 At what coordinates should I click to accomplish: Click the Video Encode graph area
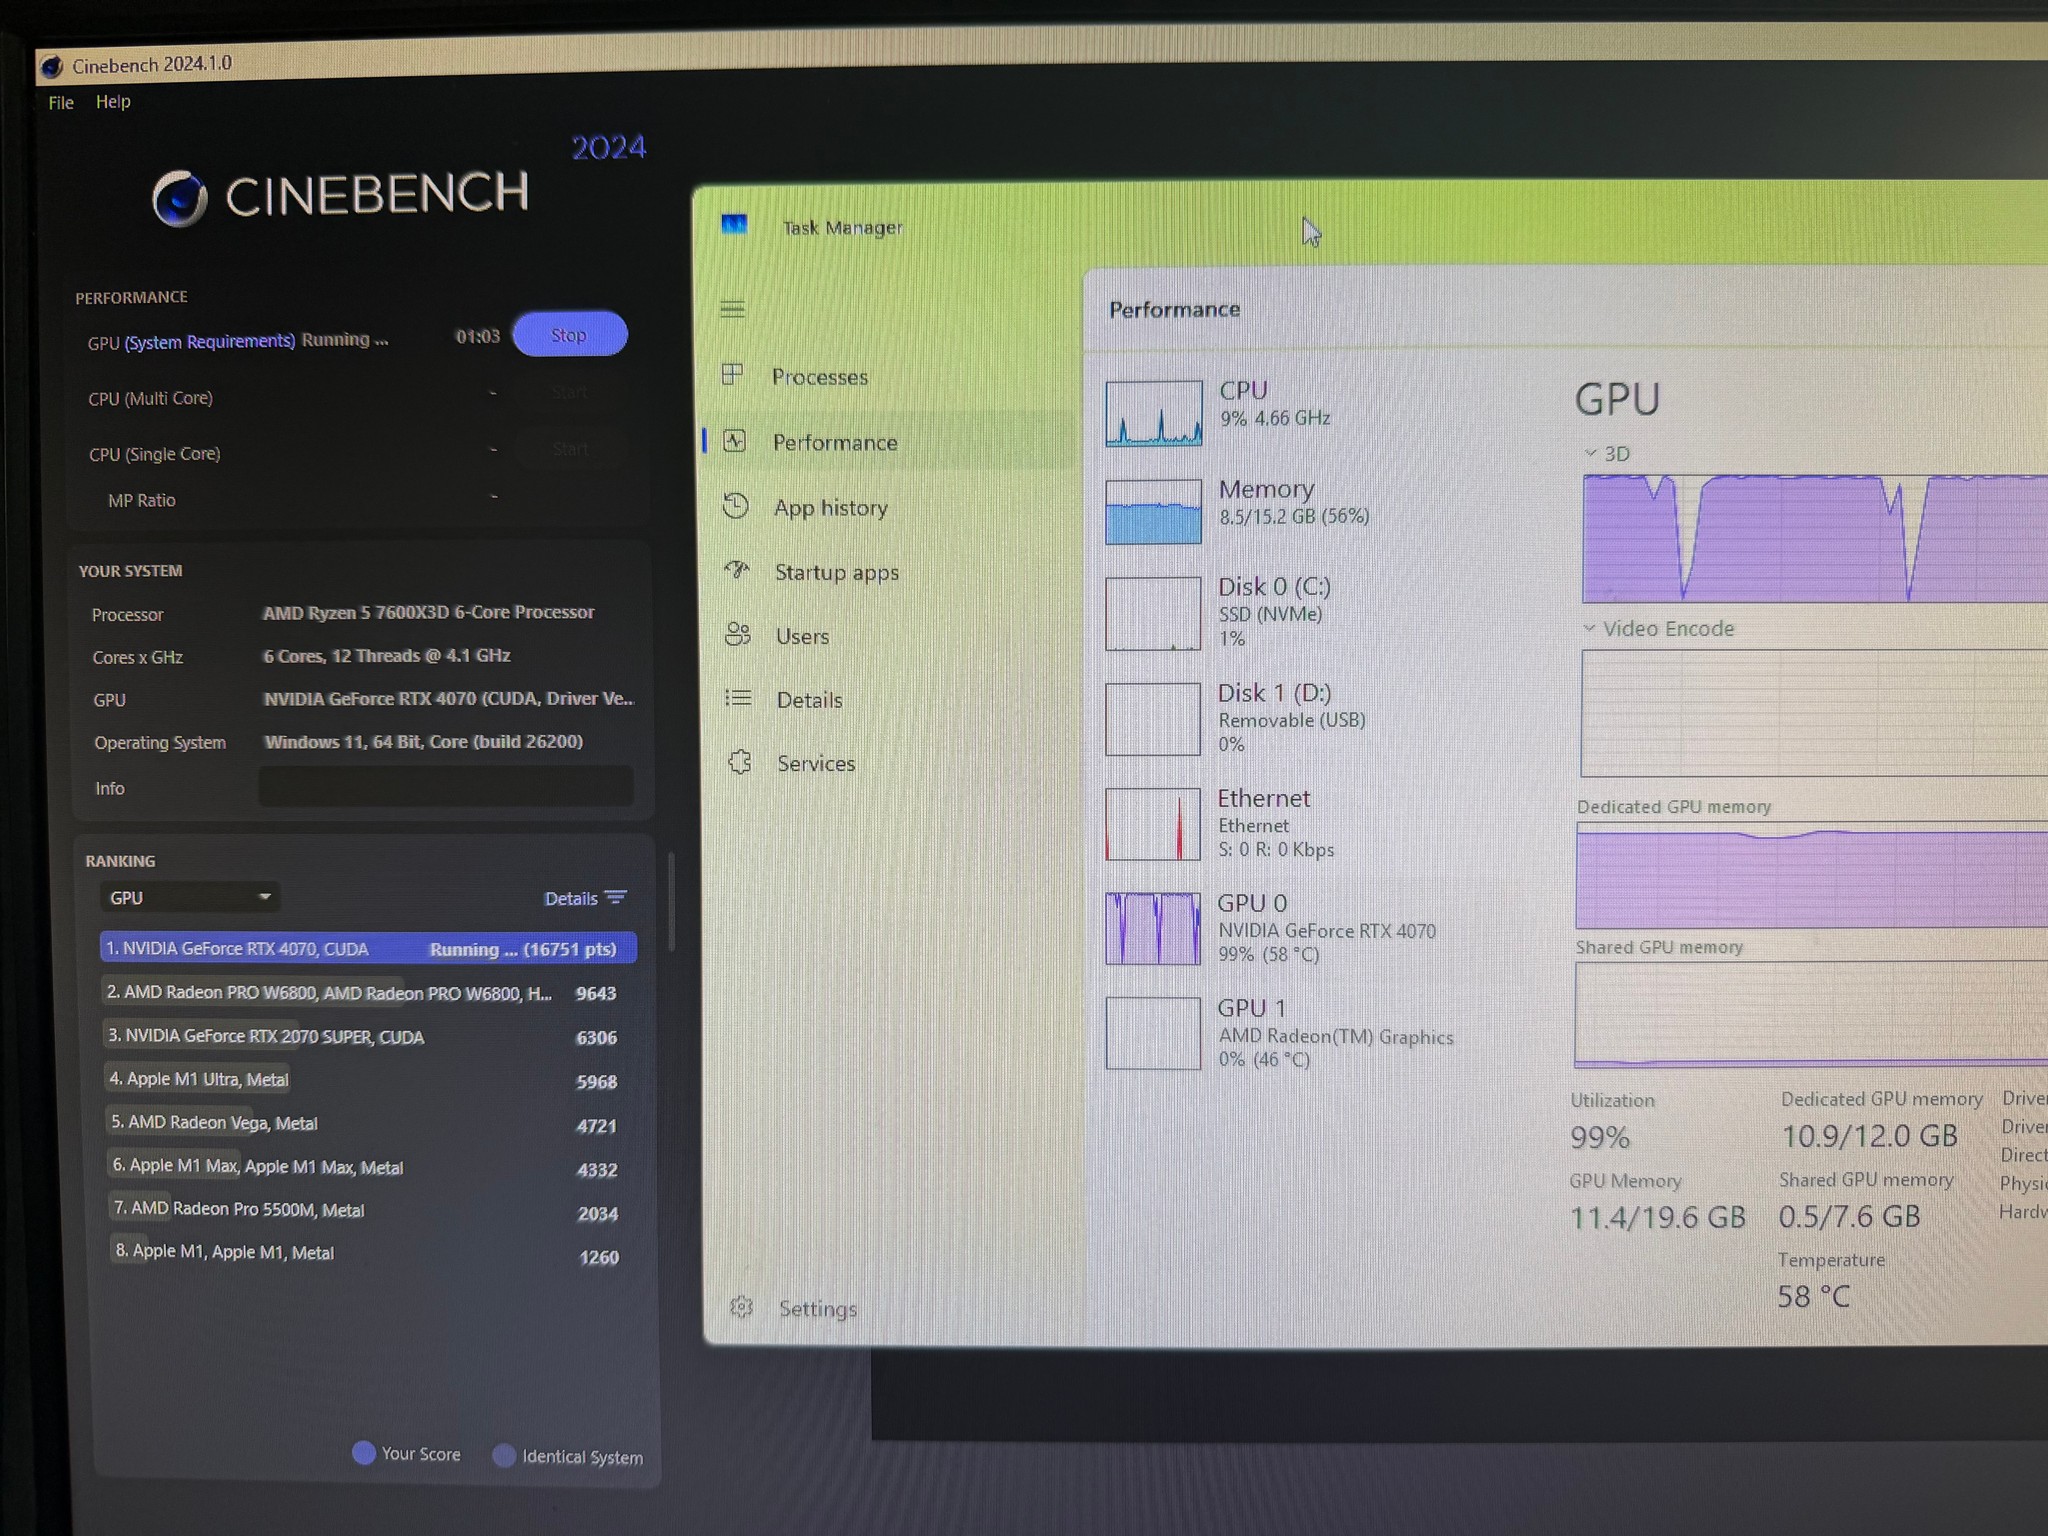[x=1814, y=713]
